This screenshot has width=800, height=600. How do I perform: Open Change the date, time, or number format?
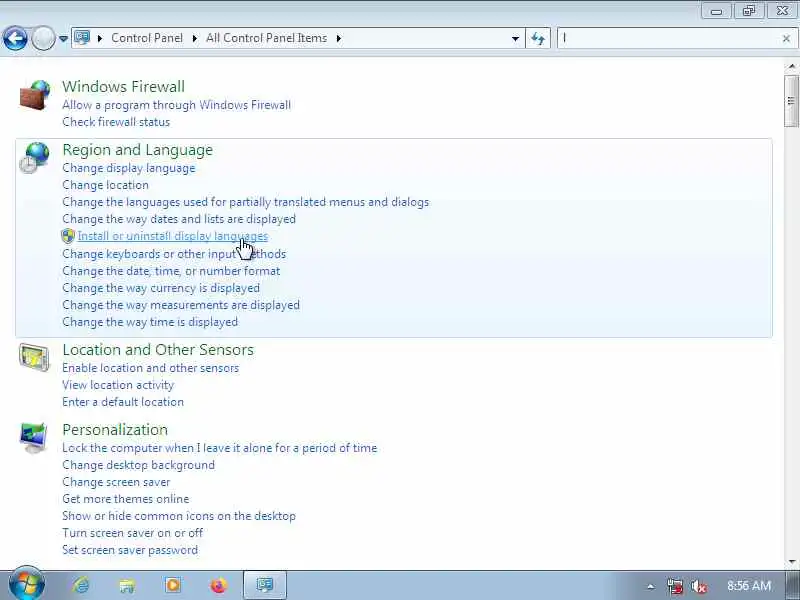(x=171, y=271)
